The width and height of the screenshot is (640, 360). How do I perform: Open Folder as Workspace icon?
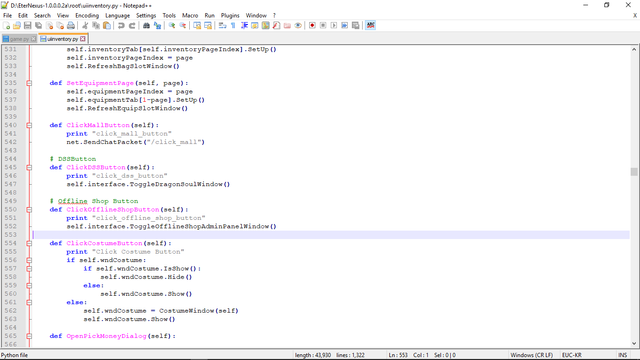287,25
